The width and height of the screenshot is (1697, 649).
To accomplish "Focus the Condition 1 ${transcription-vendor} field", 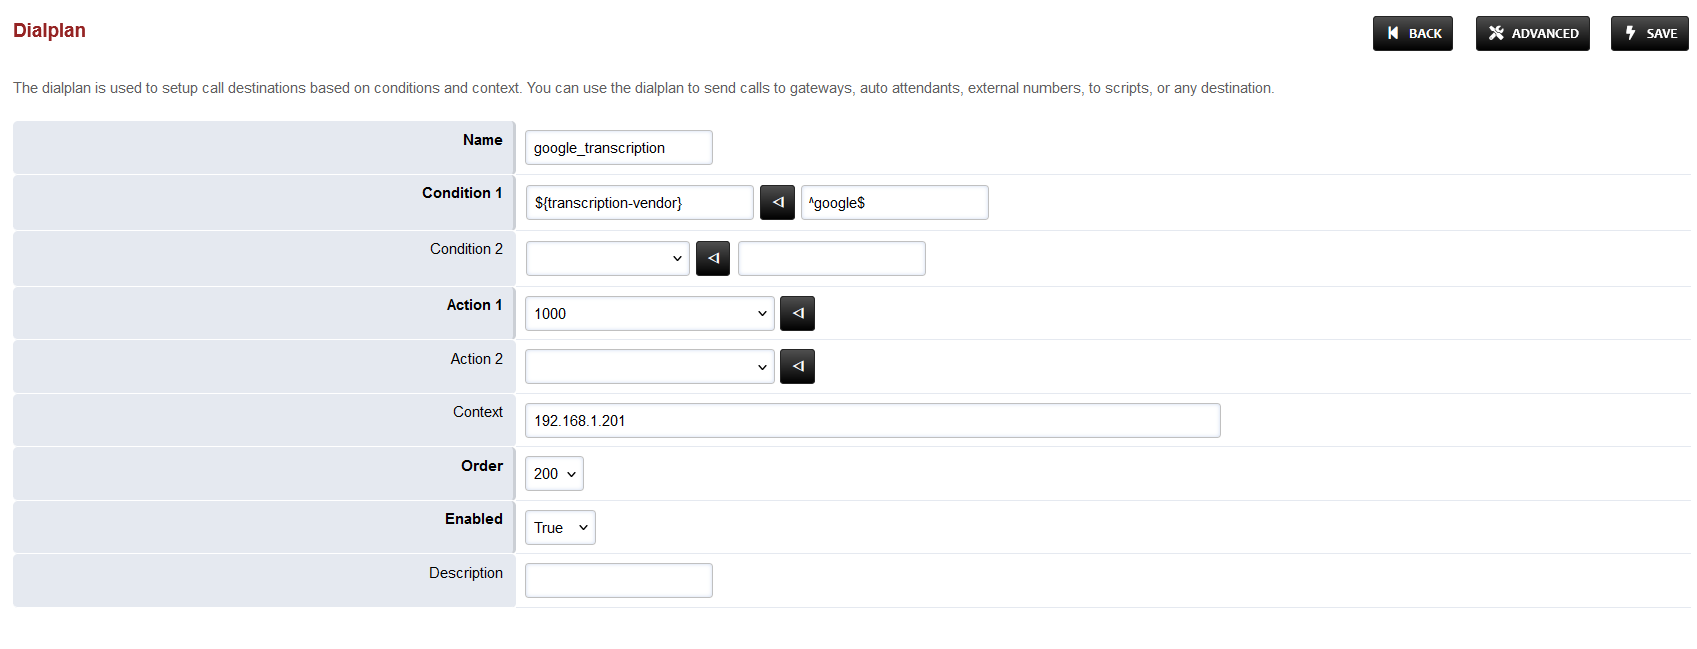I will (639, 202).
